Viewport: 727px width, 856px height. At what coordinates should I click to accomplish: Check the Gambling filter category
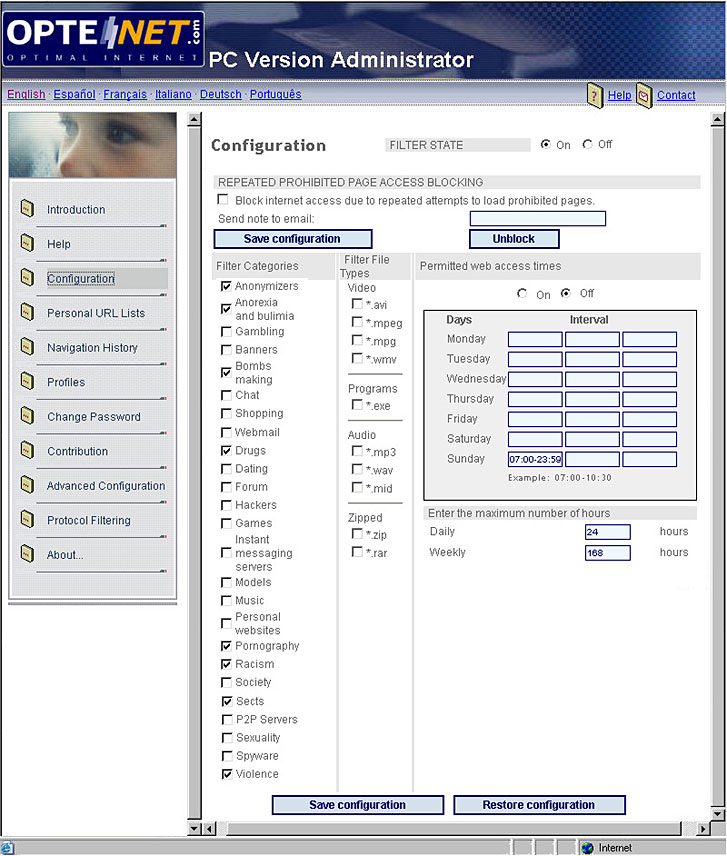(x=226, y=332)
